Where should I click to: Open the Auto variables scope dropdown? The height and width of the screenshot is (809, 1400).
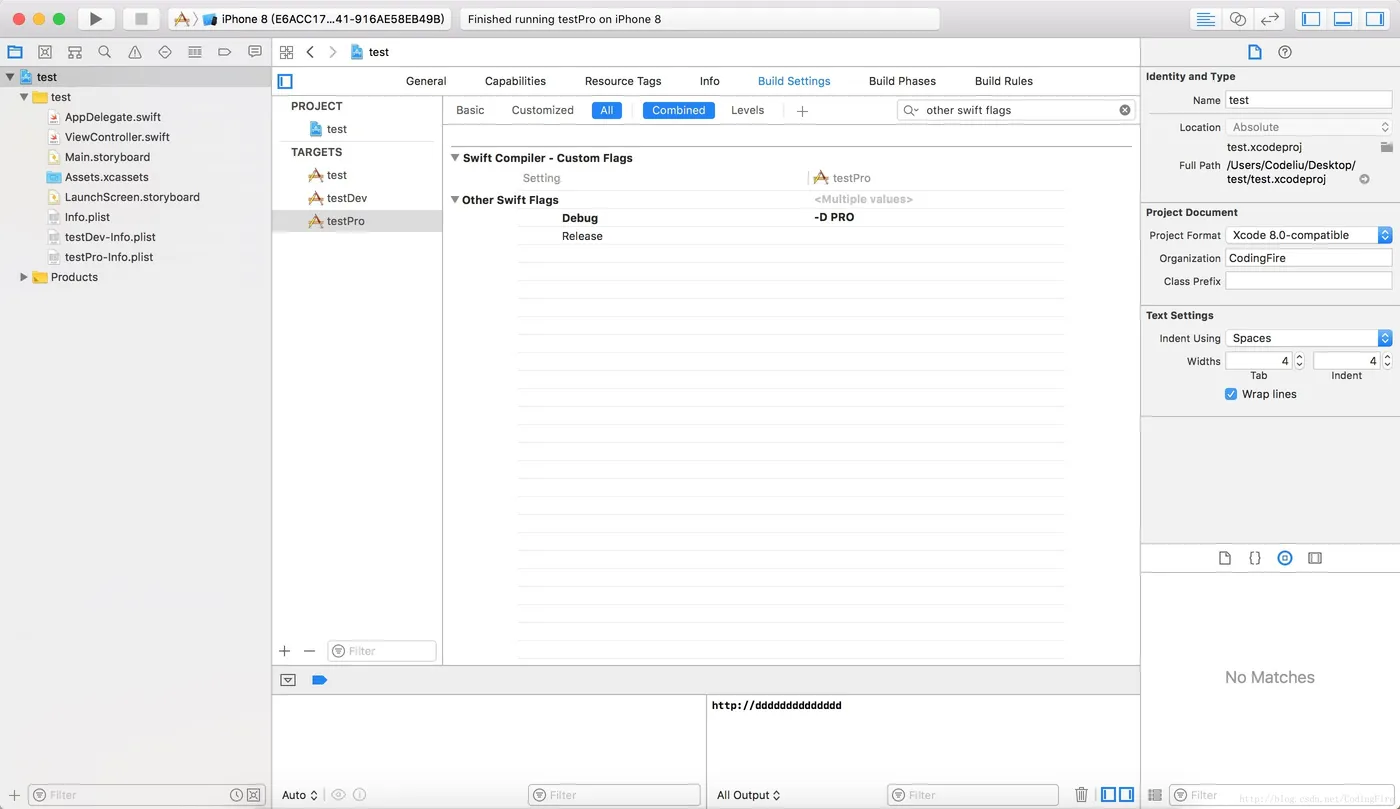point(300,795)
